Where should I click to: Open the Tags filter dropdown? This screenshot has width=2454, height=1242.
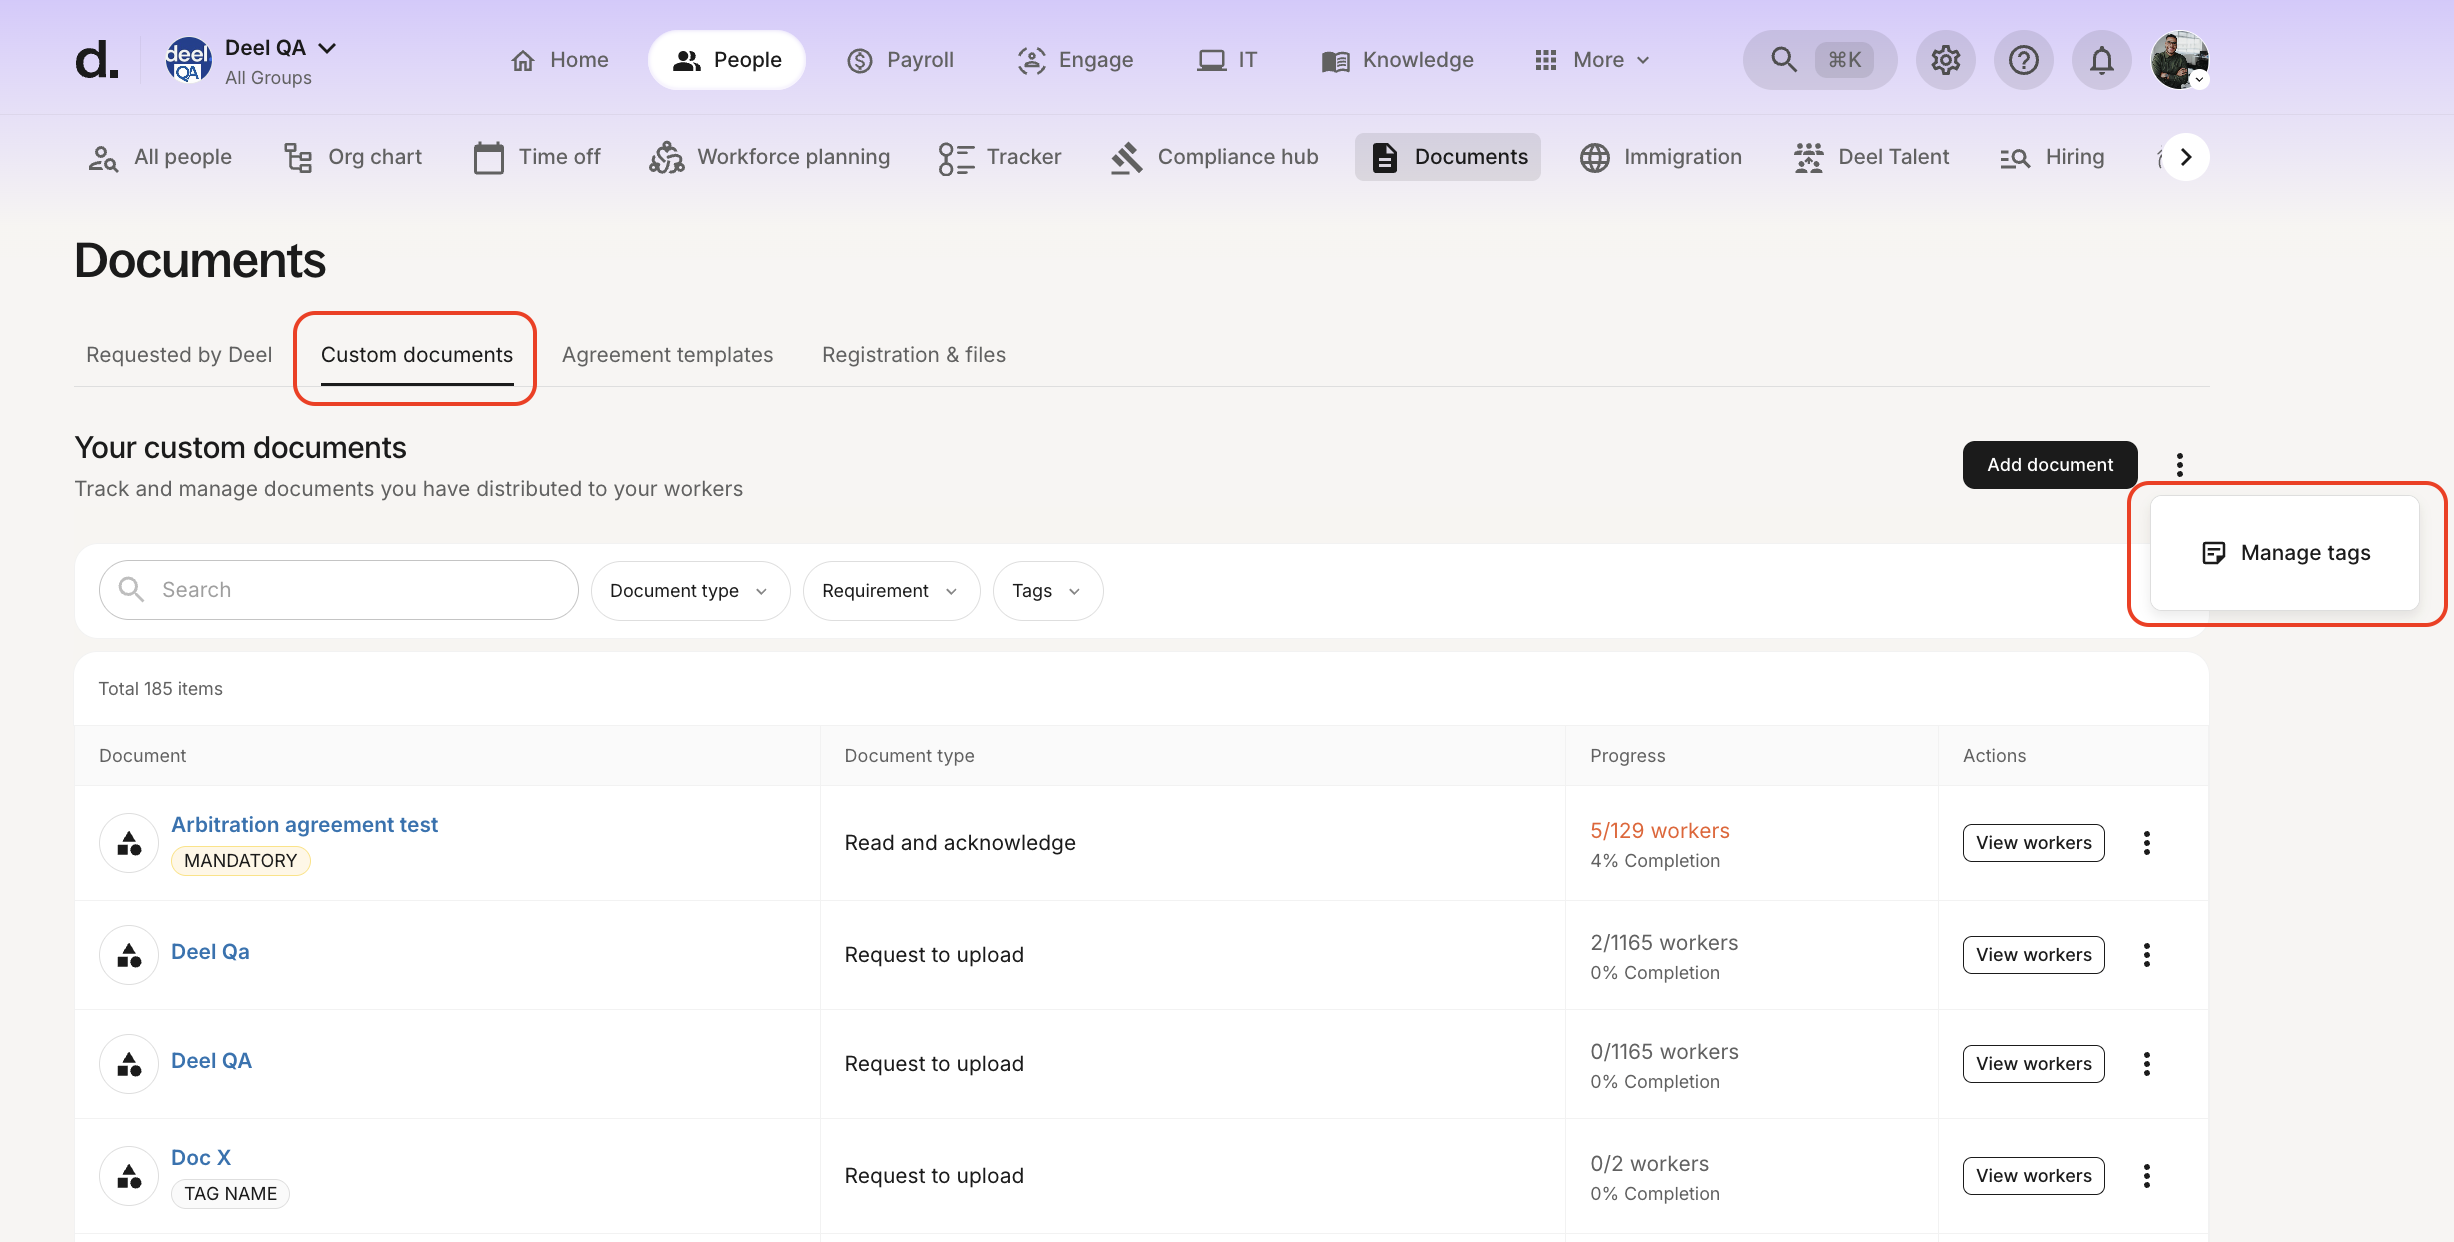click(1047, 591)
